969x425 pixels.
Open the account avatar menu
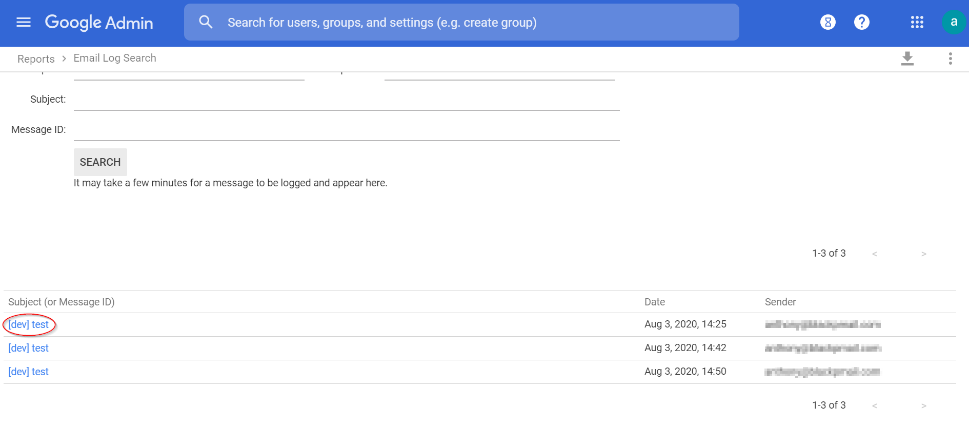tap(952, 22)
